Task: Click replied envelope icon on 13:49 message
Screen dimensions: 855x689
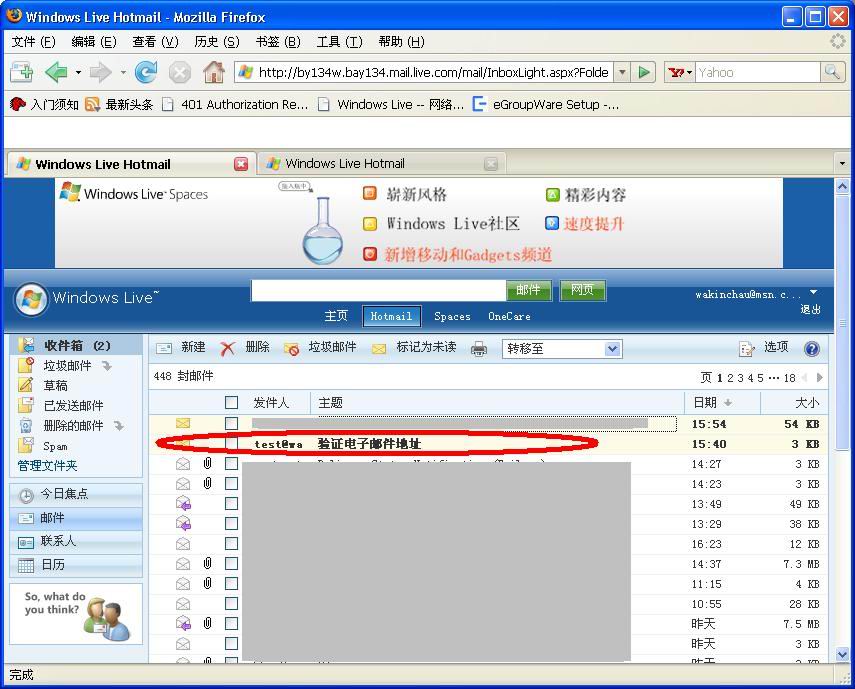Action: tap(183, 504)
